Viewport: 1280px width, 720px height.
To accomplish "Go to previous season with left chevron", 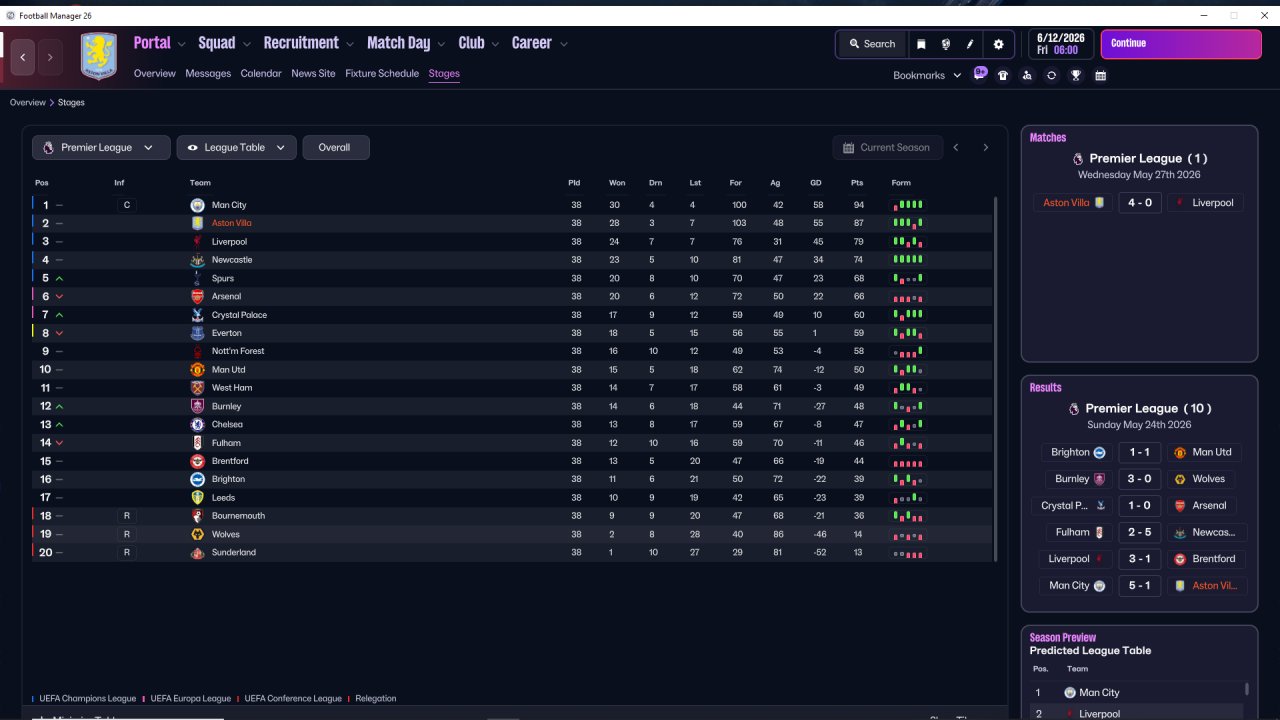I will (956, 148).
